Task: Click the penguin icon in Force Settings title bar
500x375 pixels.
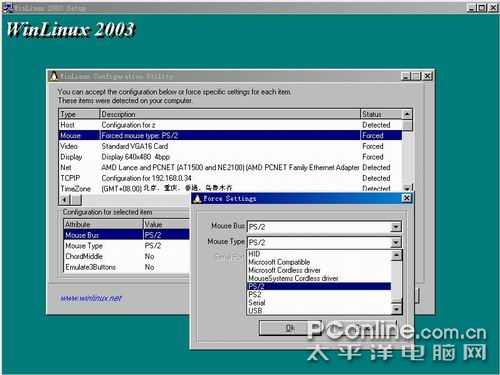Action: click(x=197, y=199)
